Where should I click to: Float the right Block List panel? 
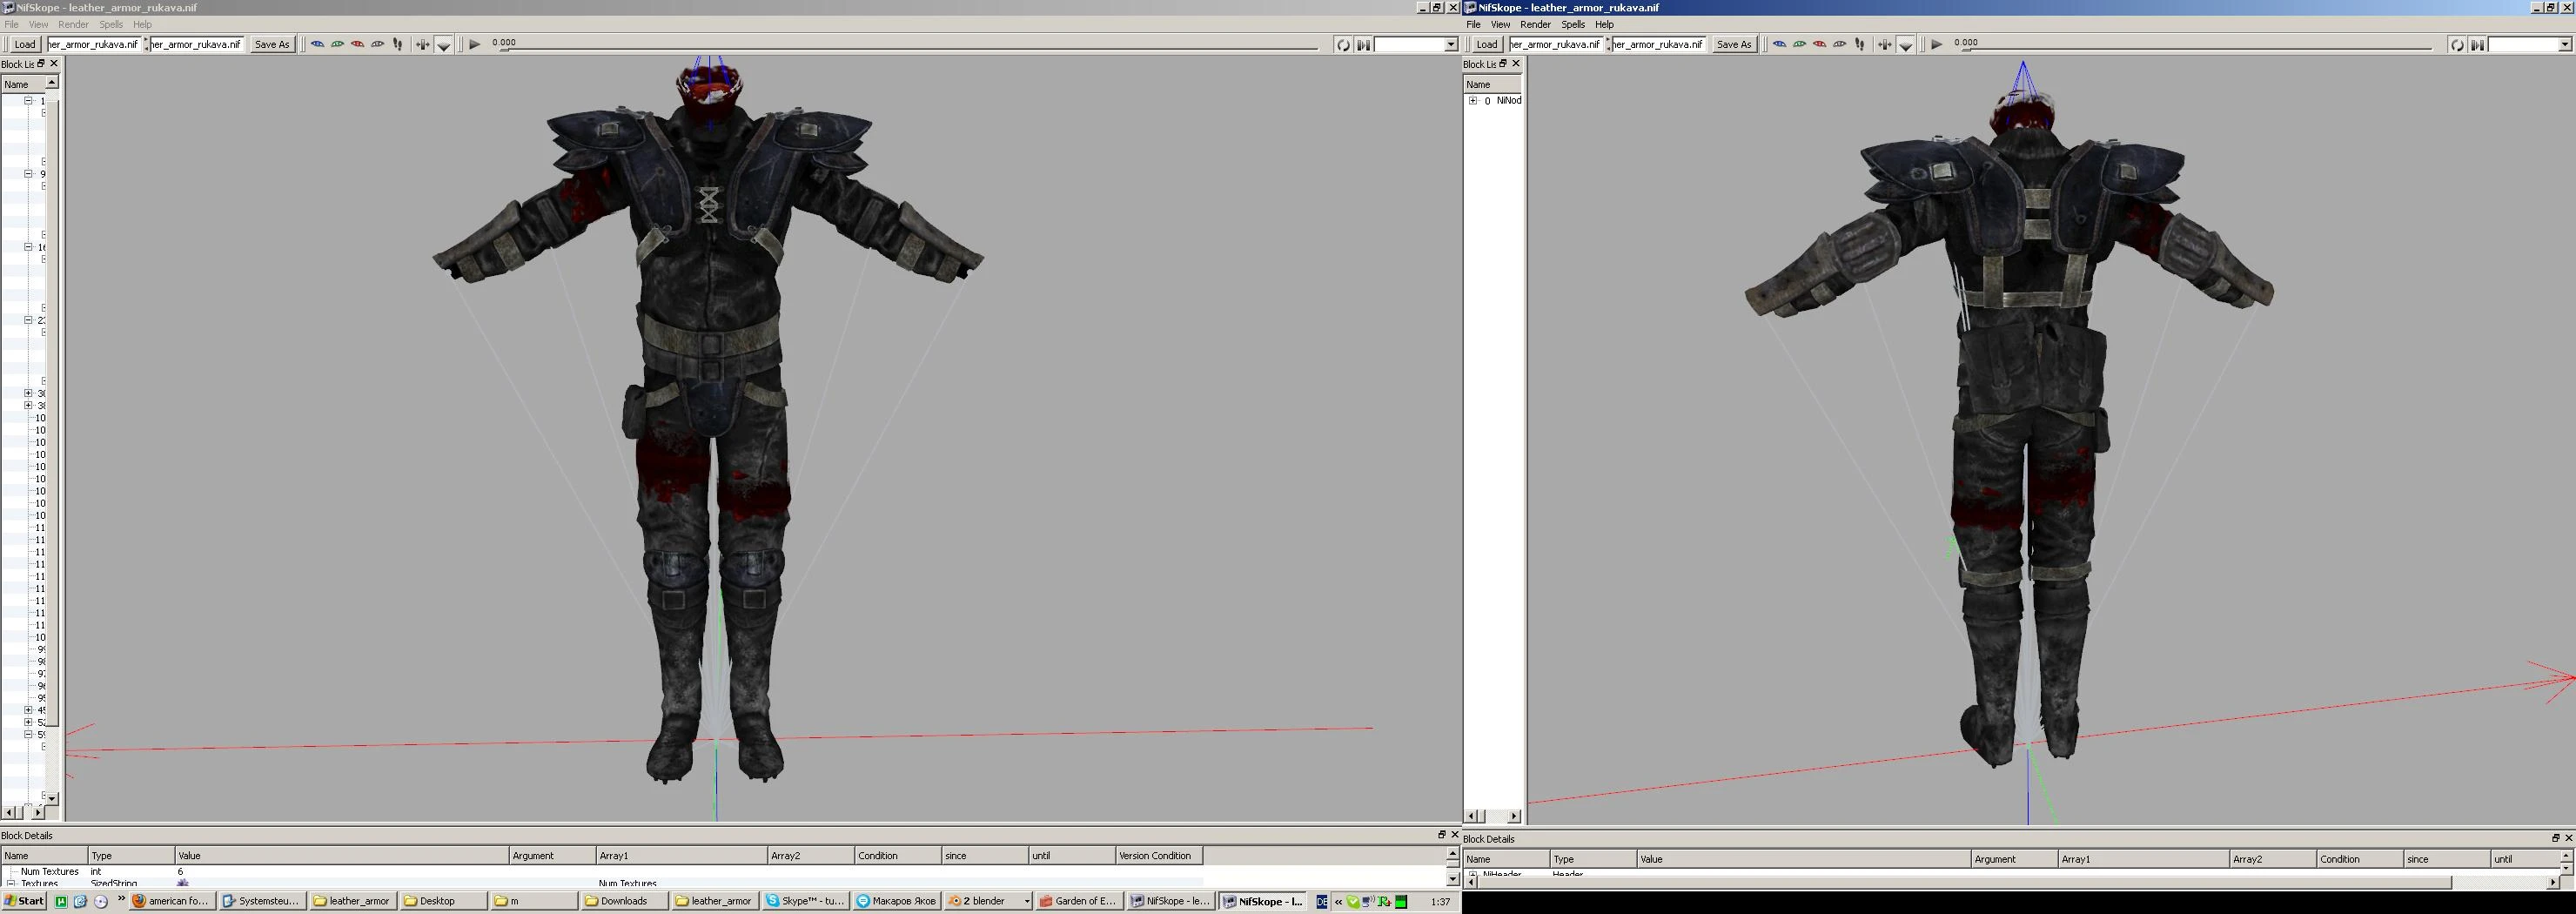1502,64
